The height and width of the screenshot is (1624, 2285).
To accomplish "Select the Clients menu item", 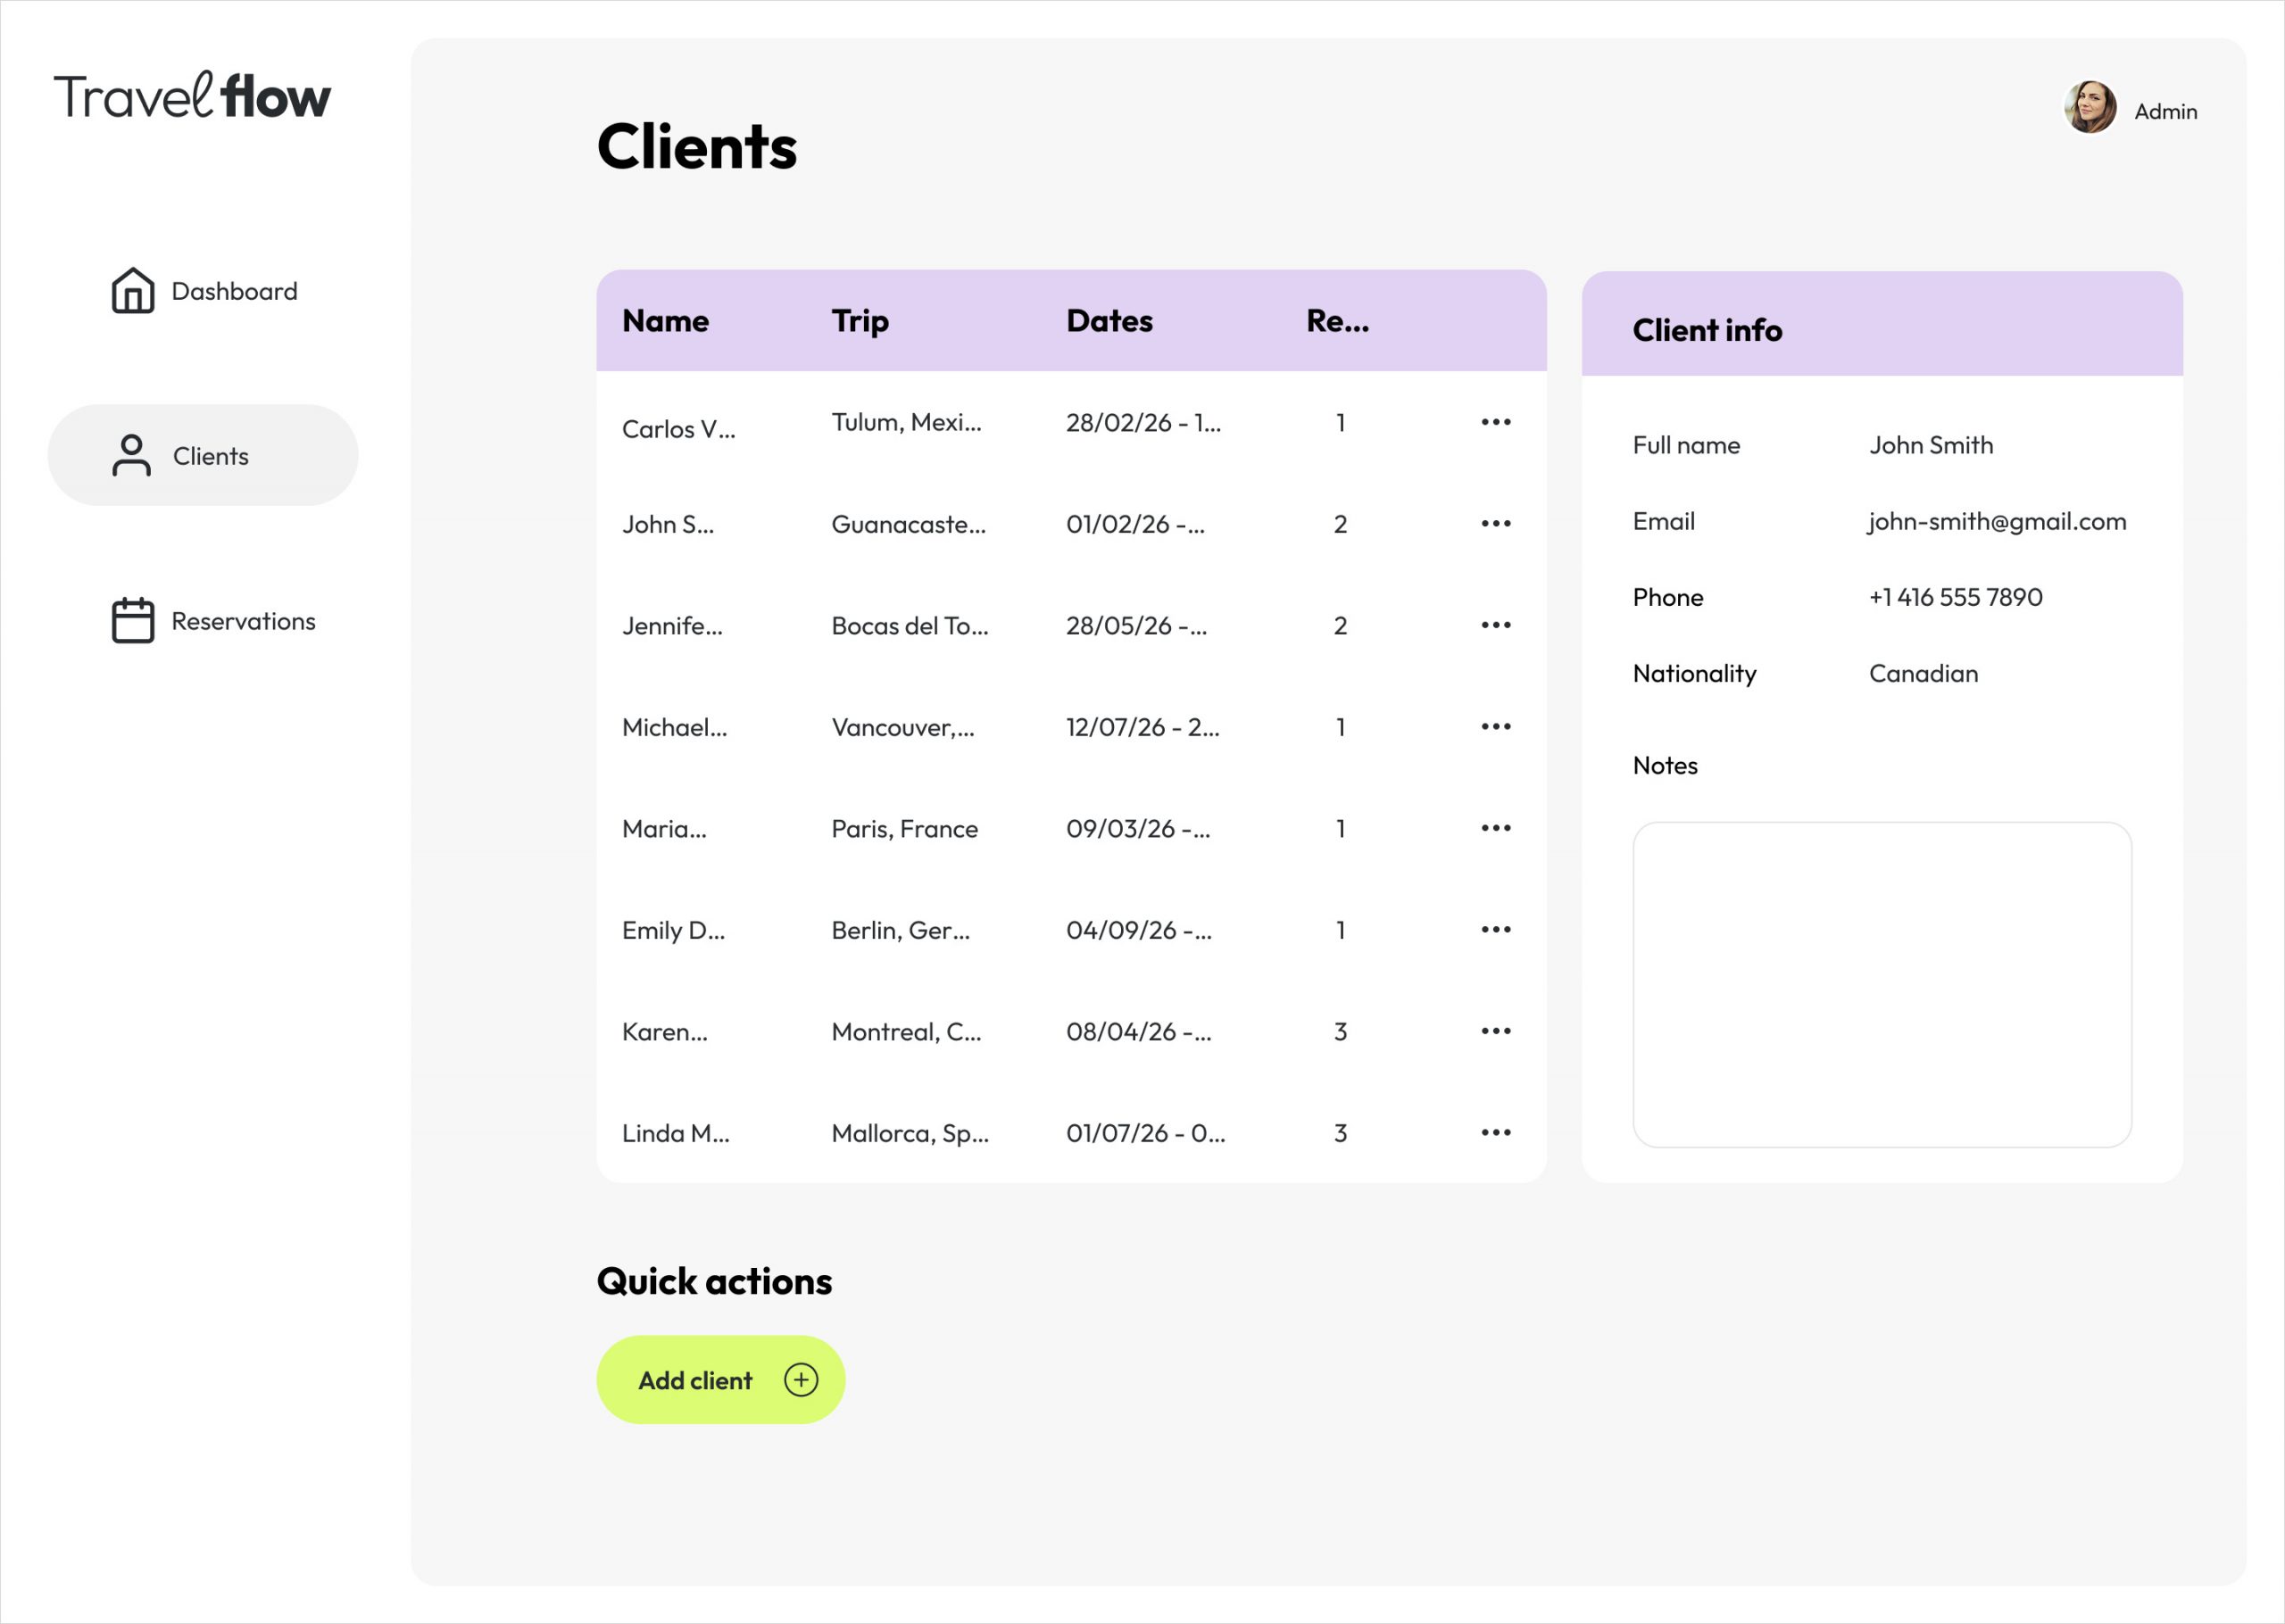I will coord(203,455).
